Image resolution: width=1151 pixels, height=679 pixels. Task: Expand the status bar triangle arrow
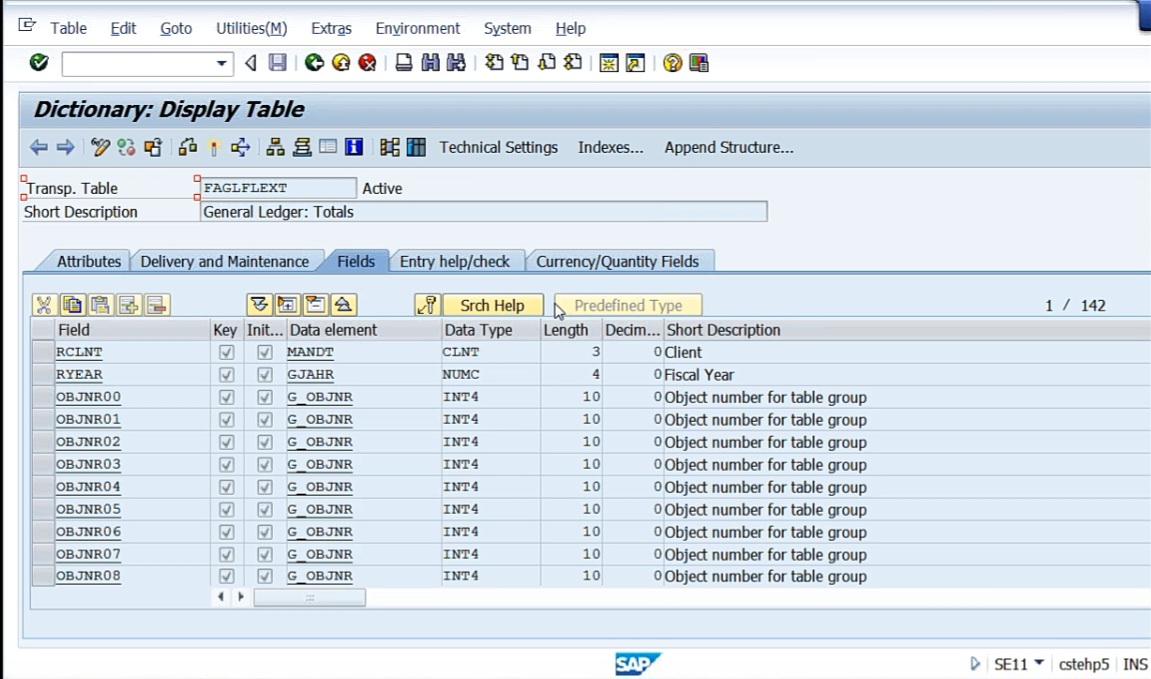click(x=975, y=664)
